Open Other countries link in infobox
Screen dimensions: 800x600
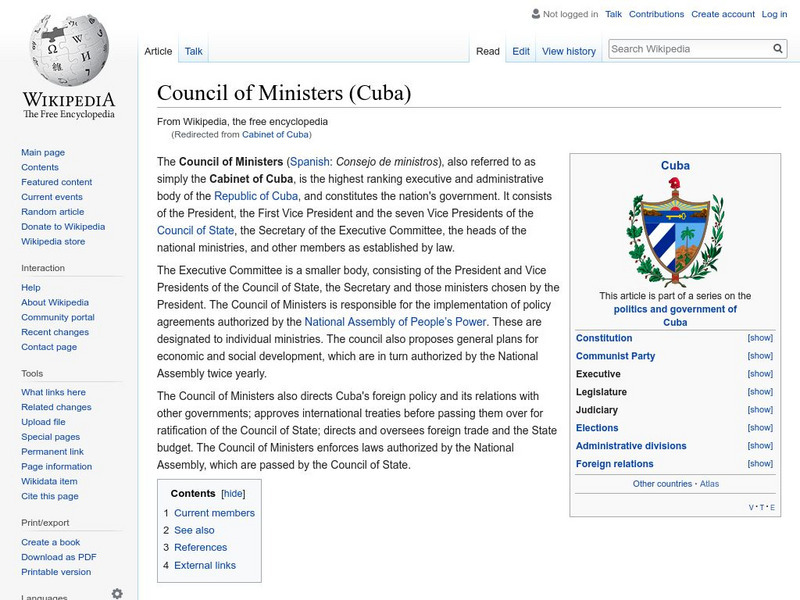(662, 484)
